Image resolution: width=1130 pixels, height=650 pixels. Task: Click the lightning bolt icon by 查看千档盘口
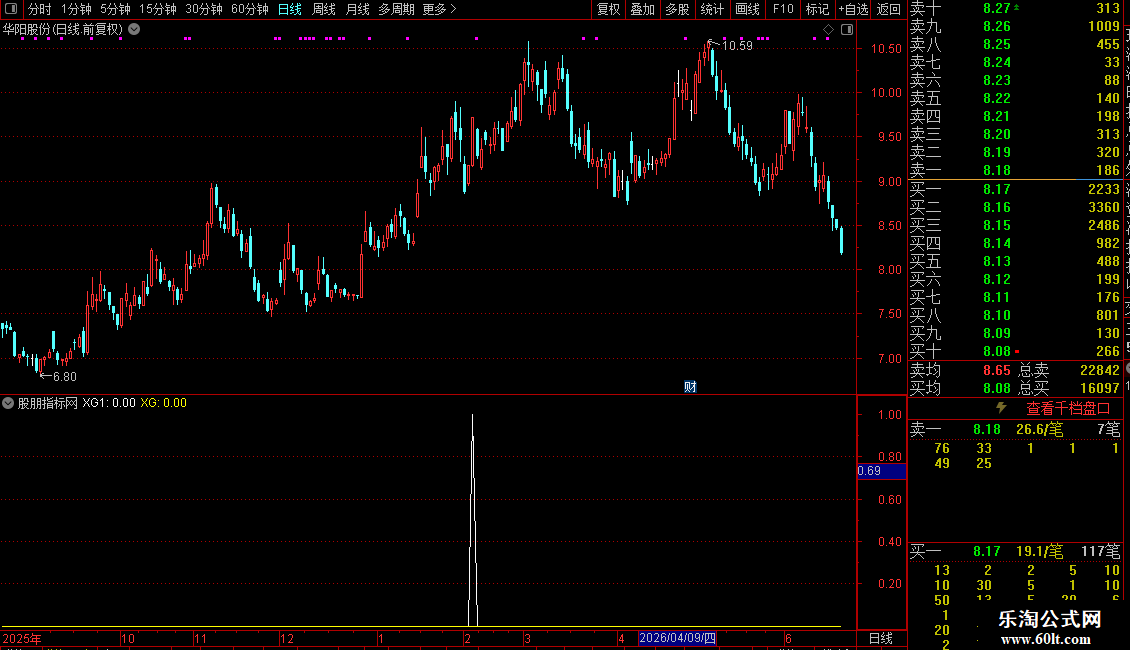tap(1001, 408)
